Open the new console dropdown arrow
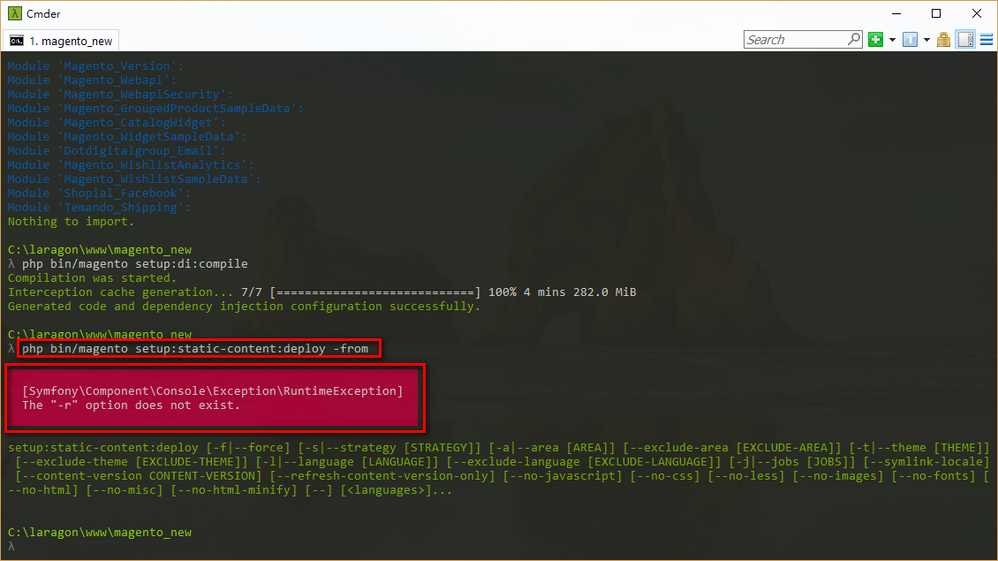The width and height of the screenshot is (998, 561). pos(892,40)
